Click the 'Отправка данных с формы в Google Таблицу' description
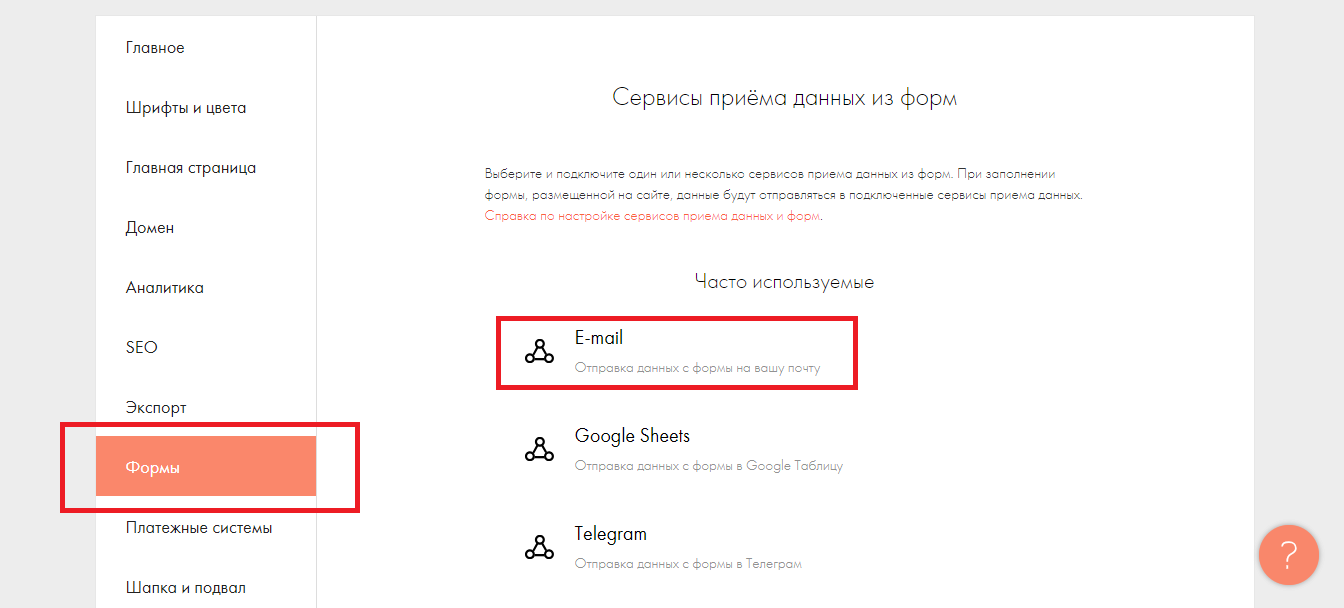This screenshot has height=608, width=1344. [708, 466]
